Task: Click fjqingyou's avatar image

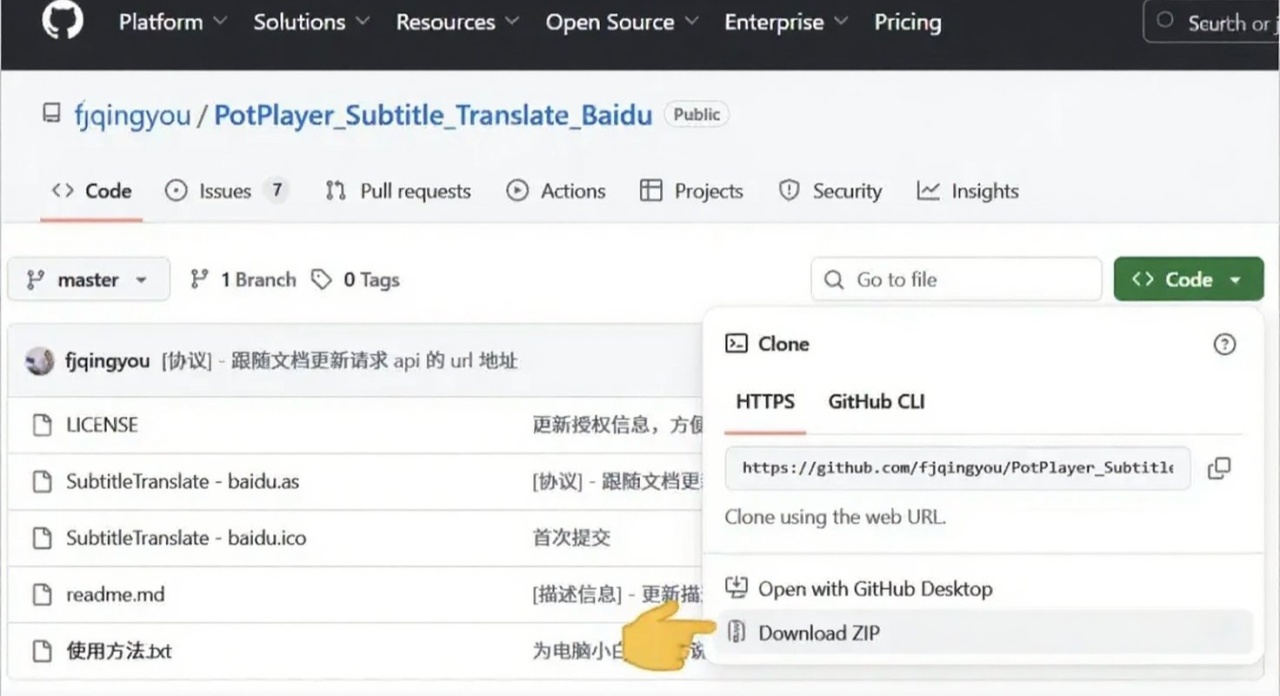Action: [x=40, y=361]
